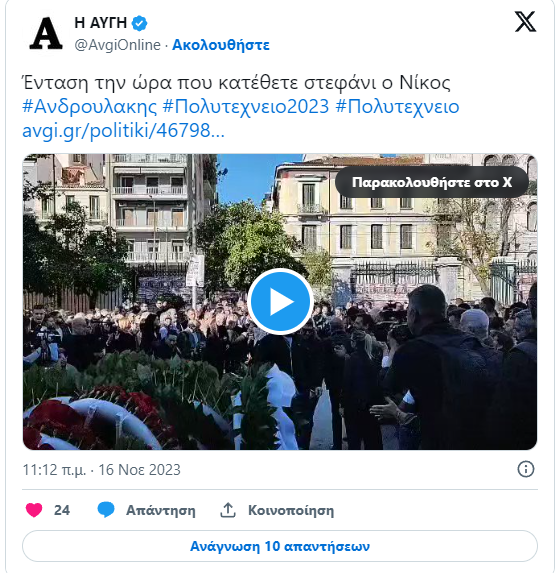Follow the account via Ακολουθήστε

click(x=221, y=45)
